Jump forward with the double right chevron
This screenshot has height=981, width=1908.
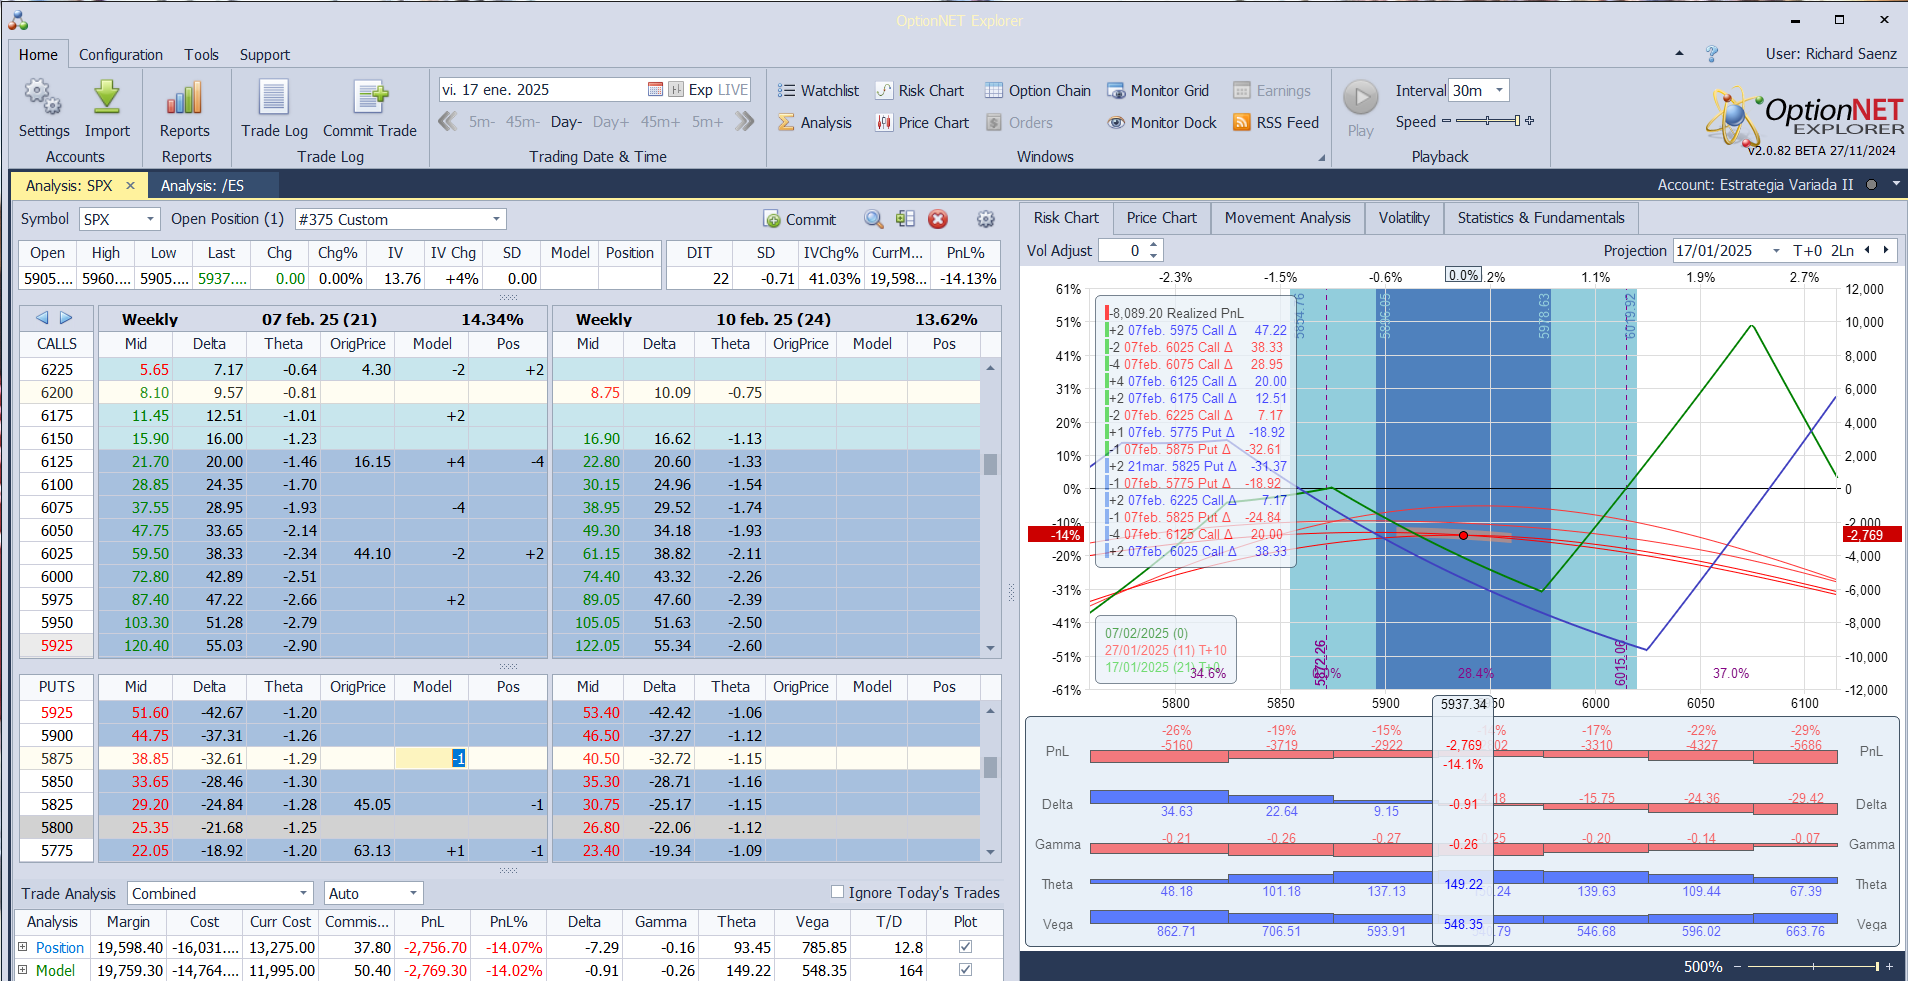[744, 122]
